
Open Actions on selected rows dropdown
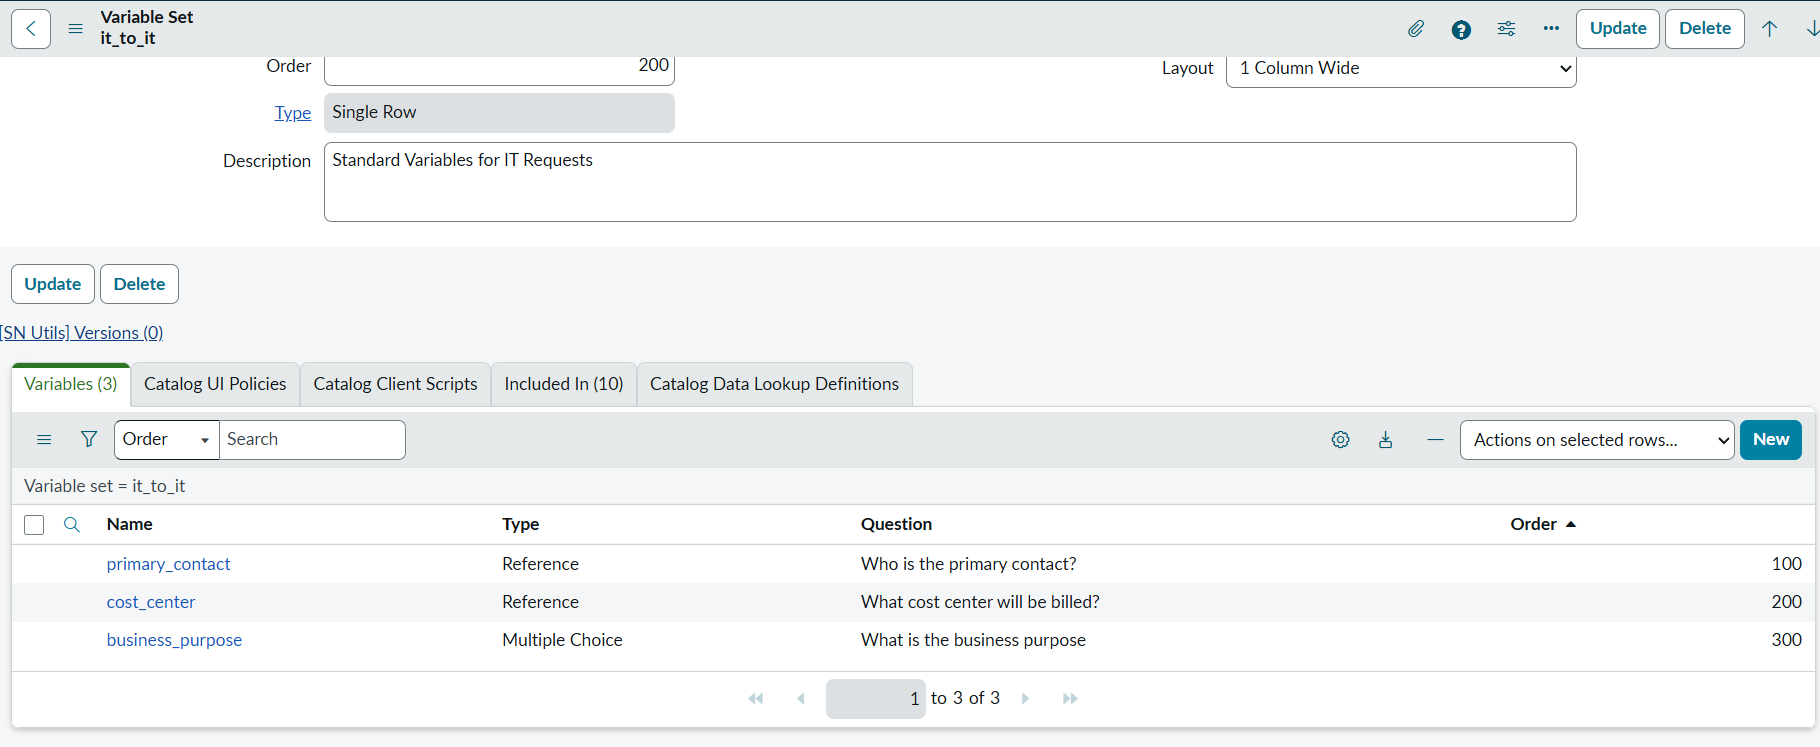(x=1596, y=440)
